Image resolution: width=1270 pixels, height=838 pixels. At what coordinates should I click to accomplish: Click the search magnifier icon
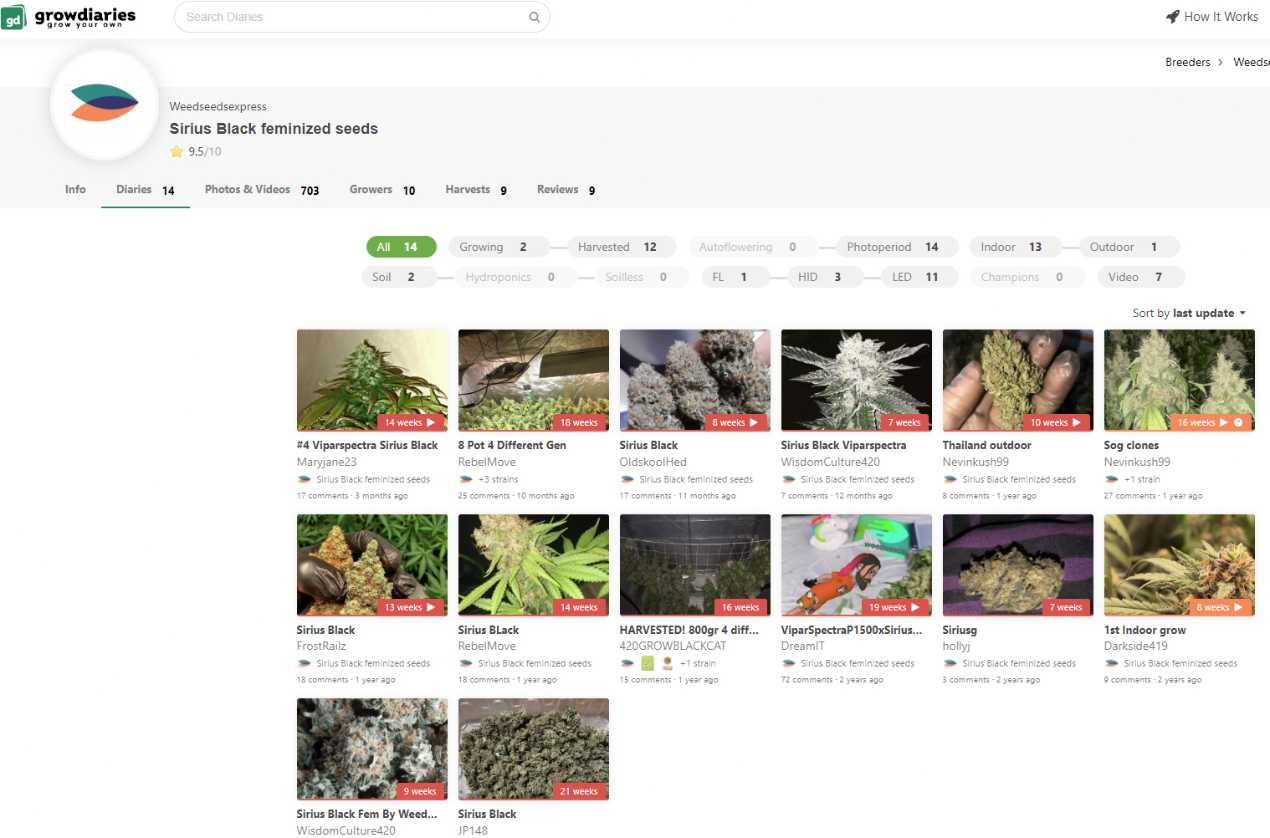click(x=534, y=17)
